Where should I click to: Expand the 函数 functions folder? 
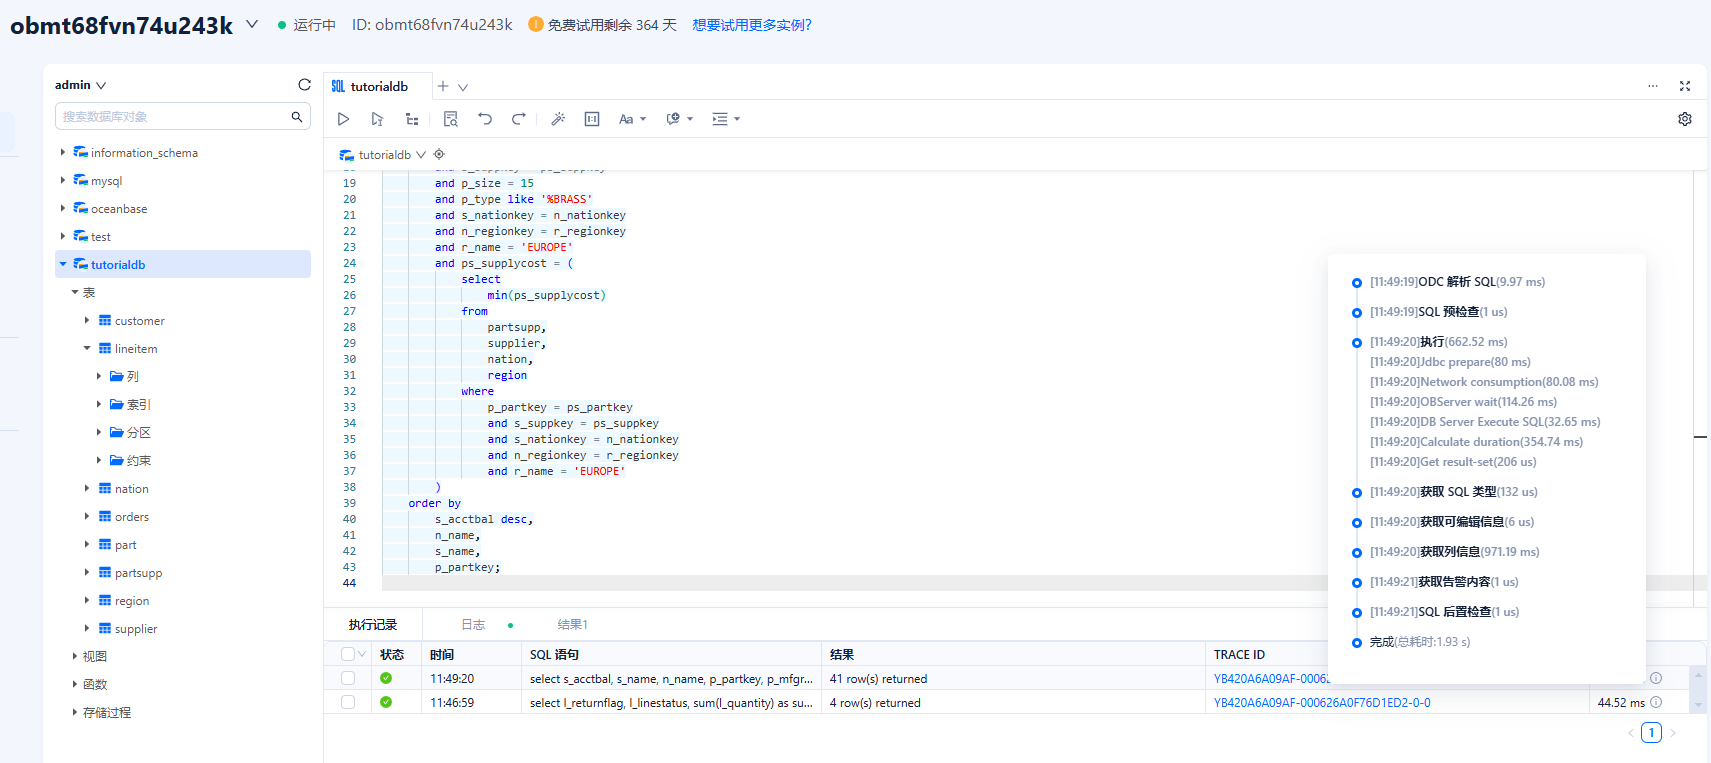click(x=75, y=685)
